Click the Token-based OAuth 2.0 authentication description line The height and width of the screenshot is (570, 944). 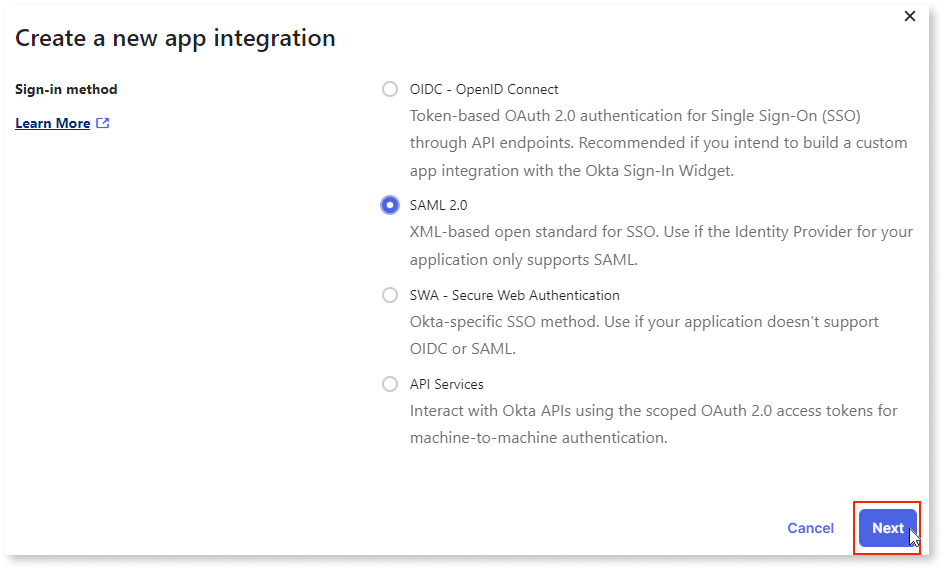pyautogui.click(x=635, y=116)
